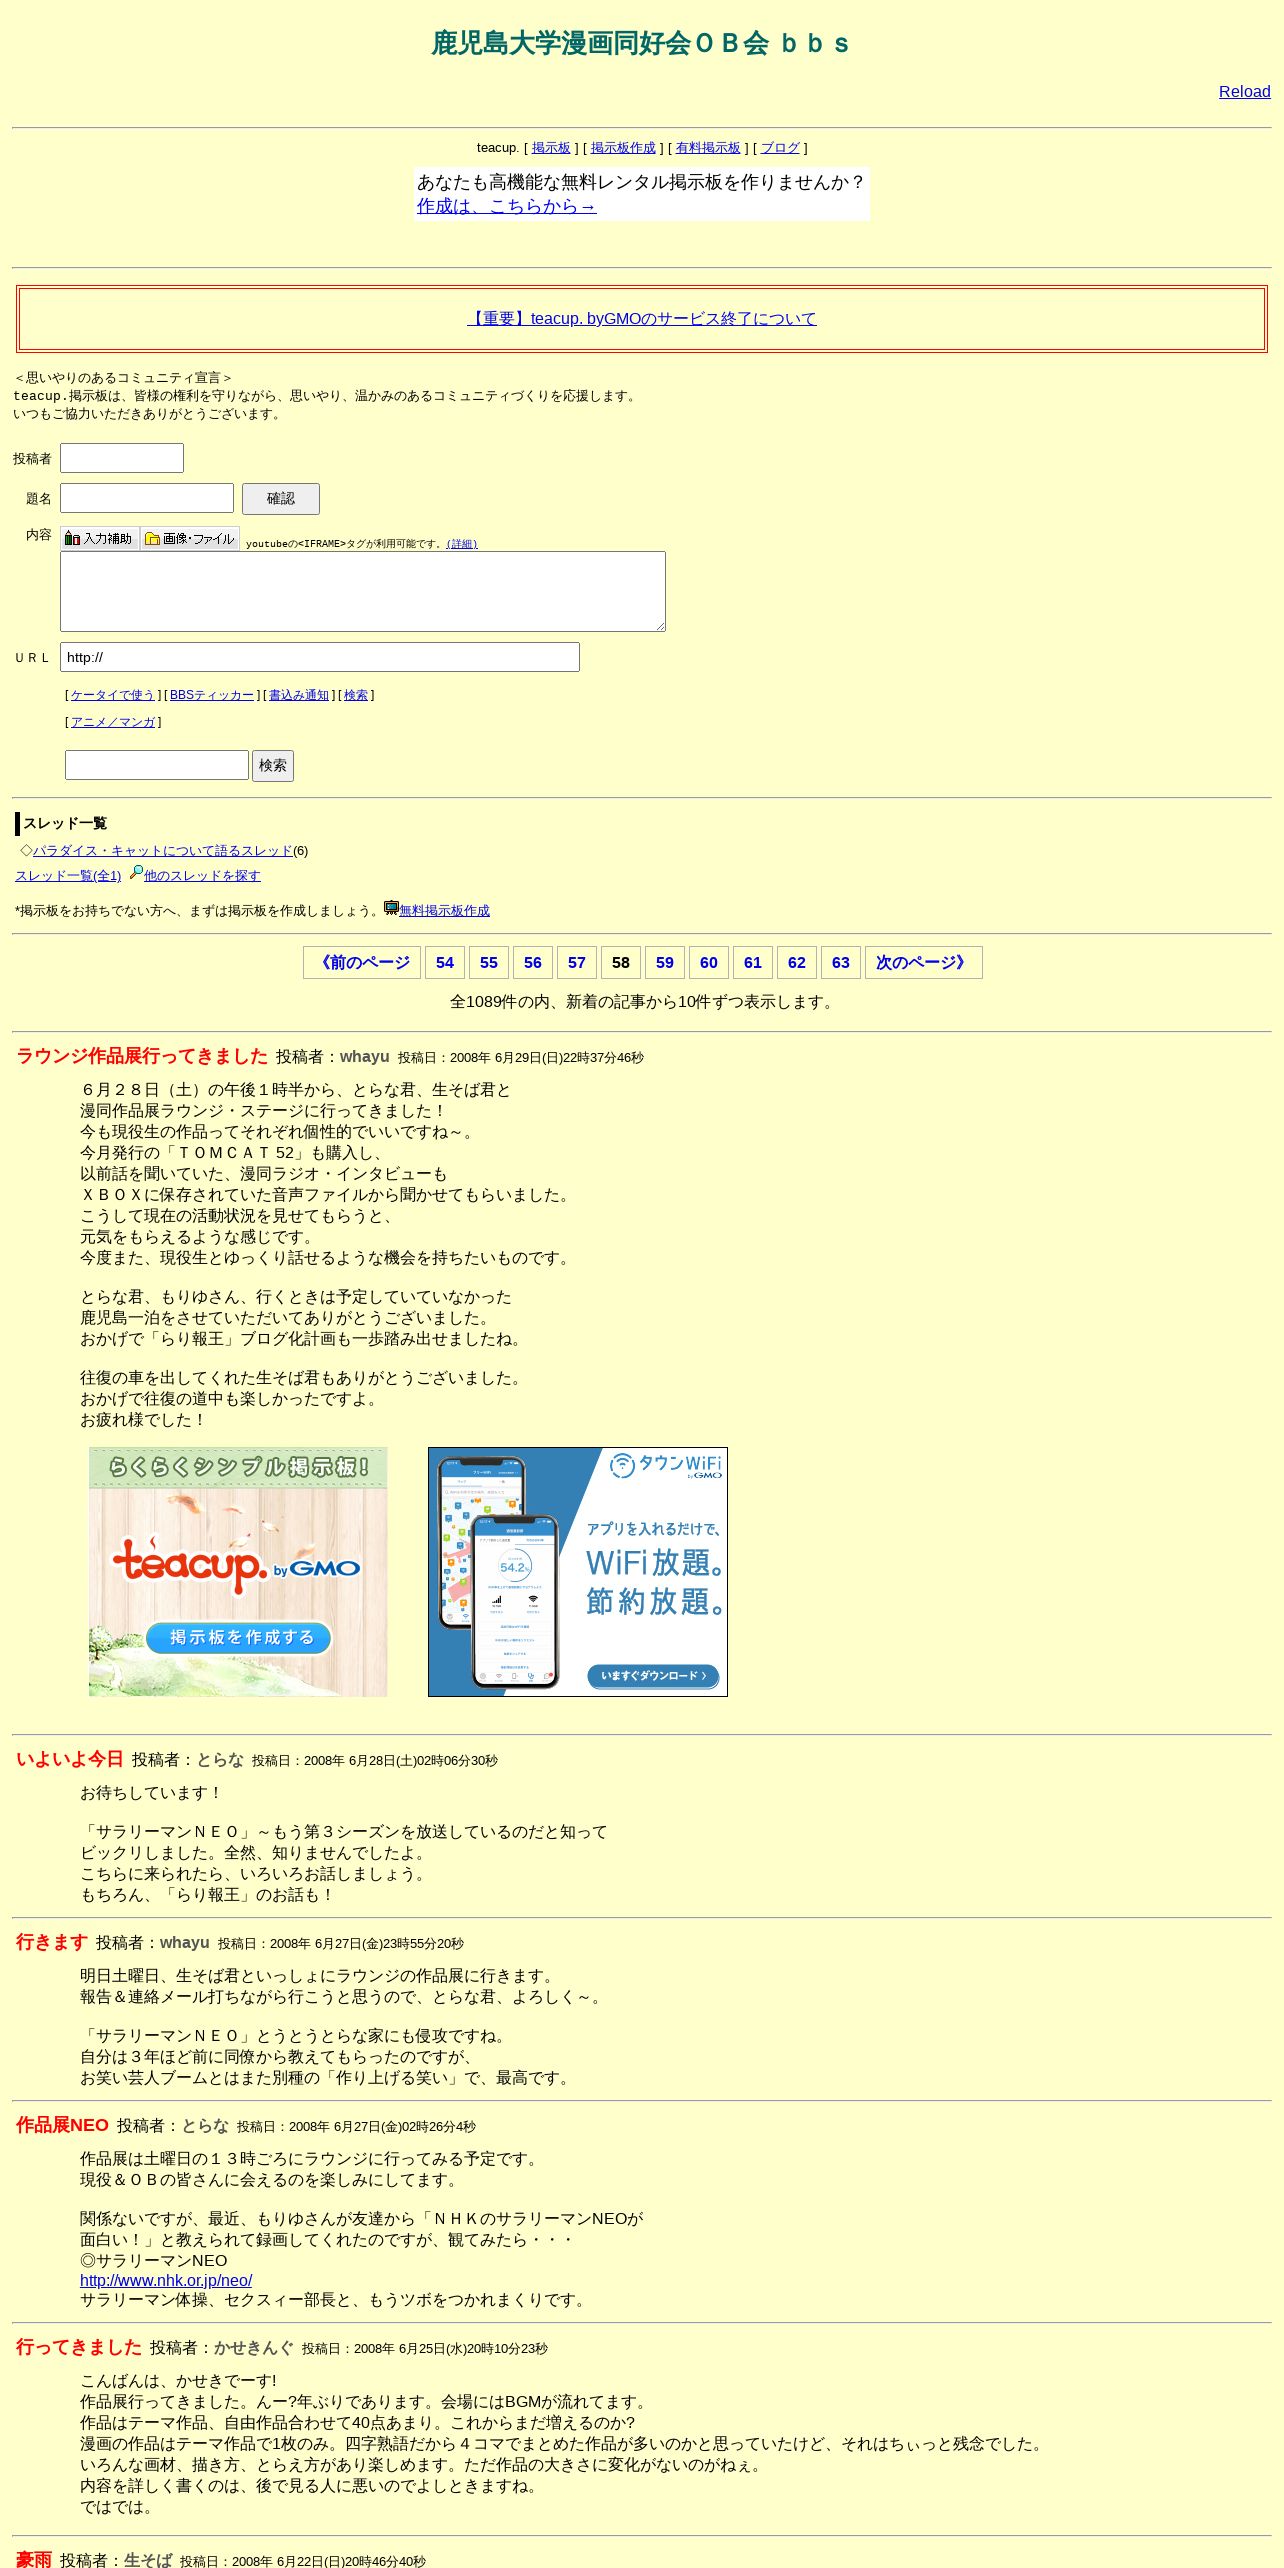Screen dimensions: 1284x2568
Task: Go to page 55
Action: tap(489, 963)
